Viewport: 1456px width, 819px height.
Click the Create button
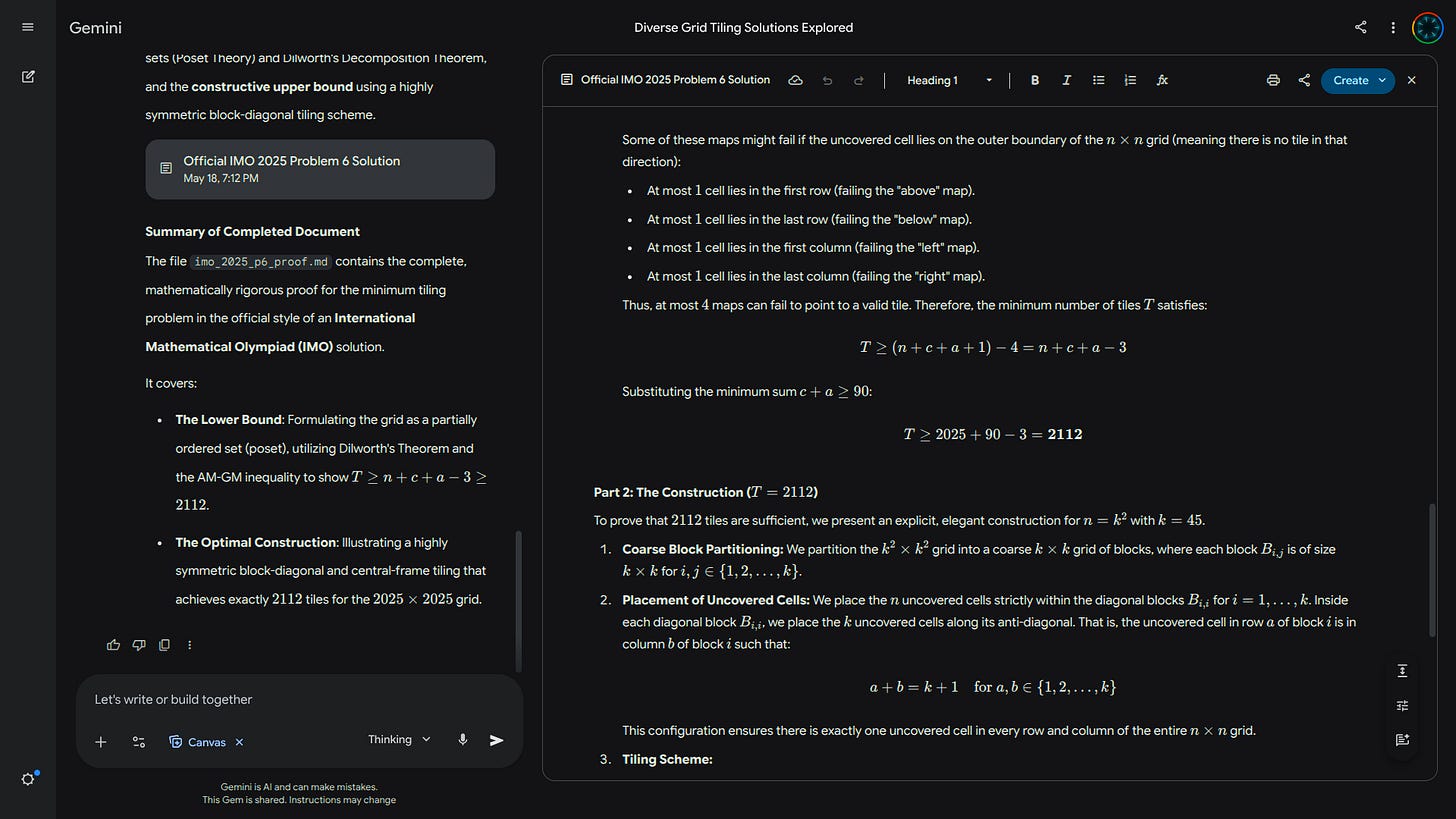pyautogui.click(x=1350, y=80)
